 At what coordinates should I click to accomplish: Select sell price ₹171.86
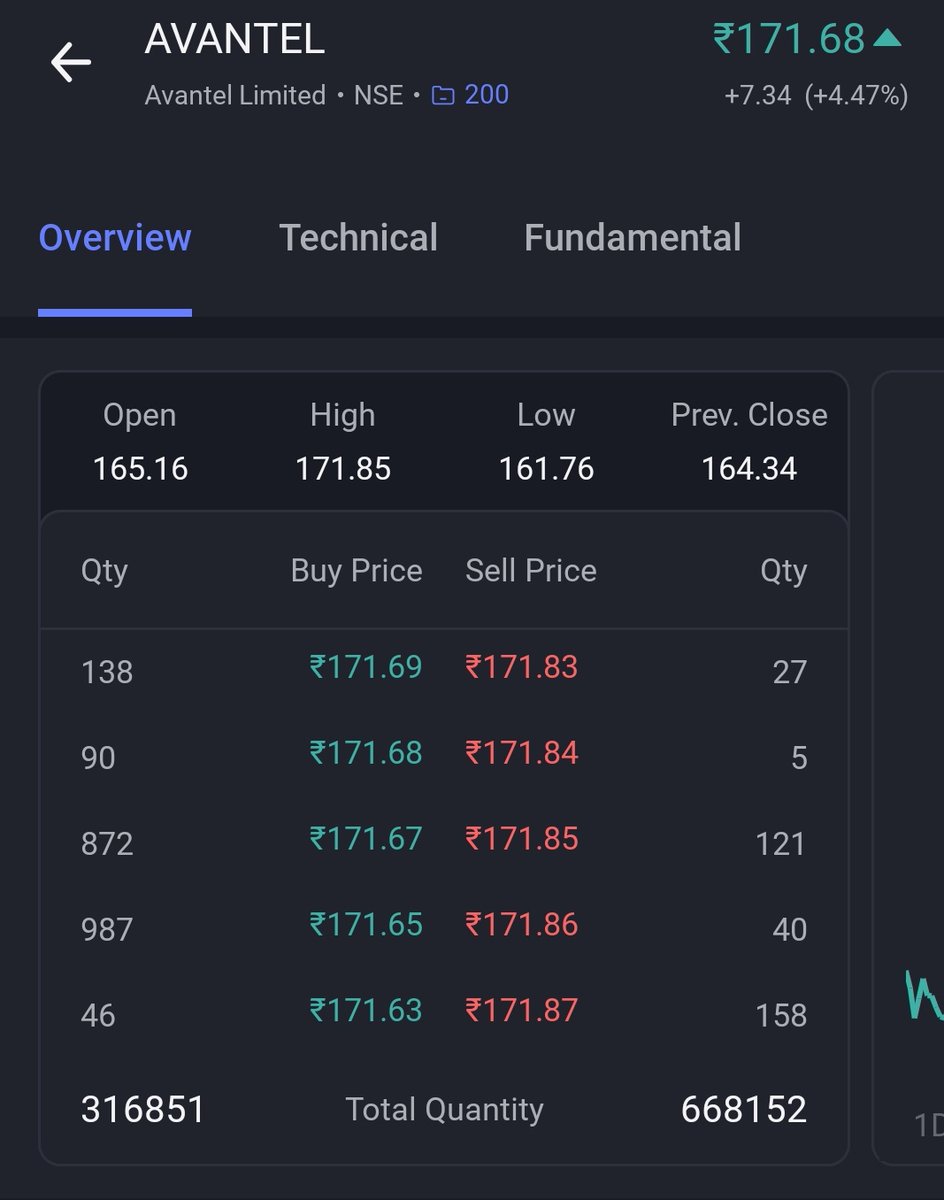point(522,924)
